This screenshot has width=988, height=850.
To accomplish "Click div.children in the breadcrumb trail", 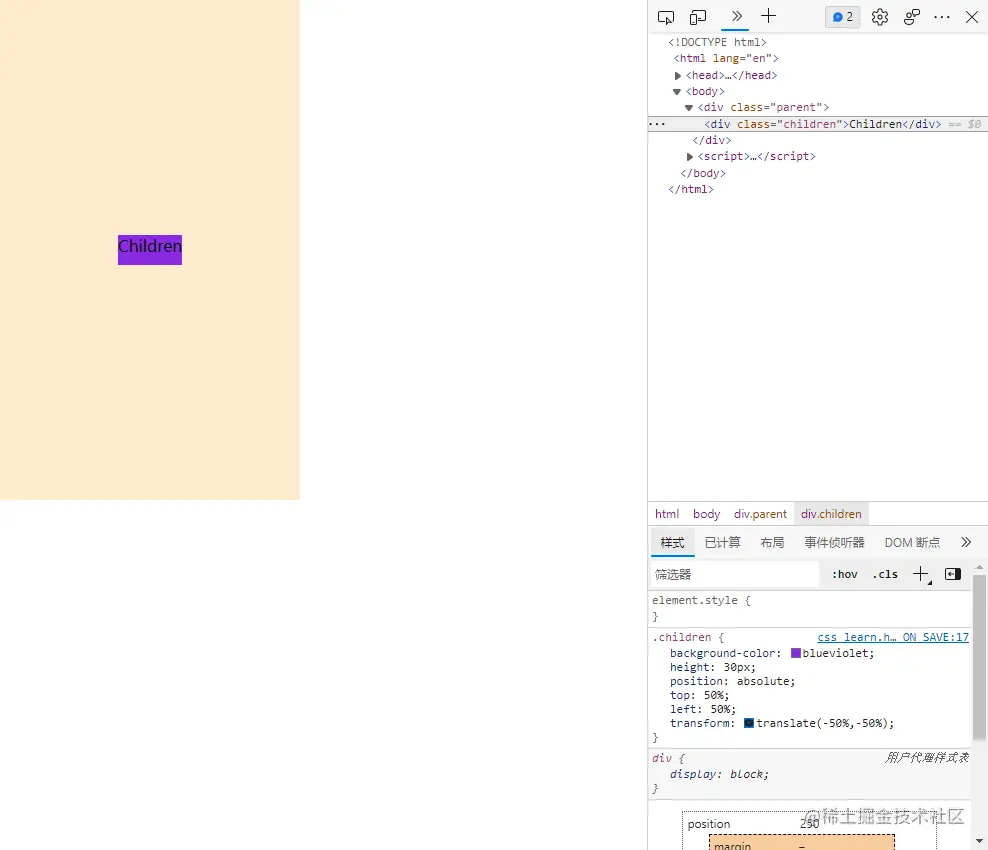I will (831, 514).
